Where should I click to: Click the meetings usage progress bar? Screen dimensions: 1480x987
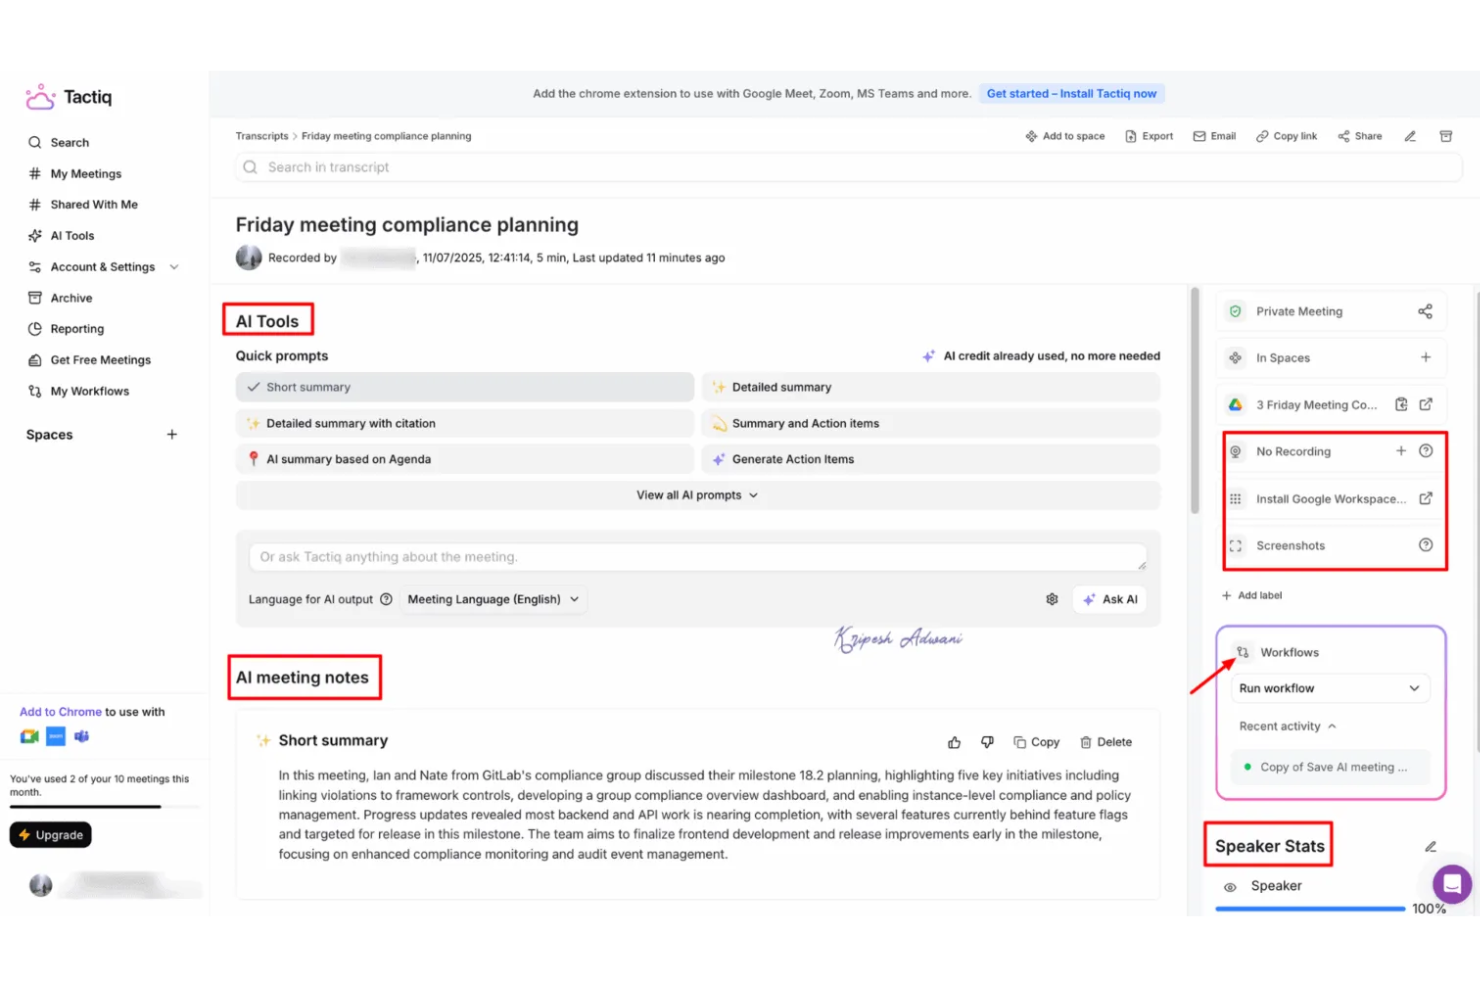tap(104, 806)
